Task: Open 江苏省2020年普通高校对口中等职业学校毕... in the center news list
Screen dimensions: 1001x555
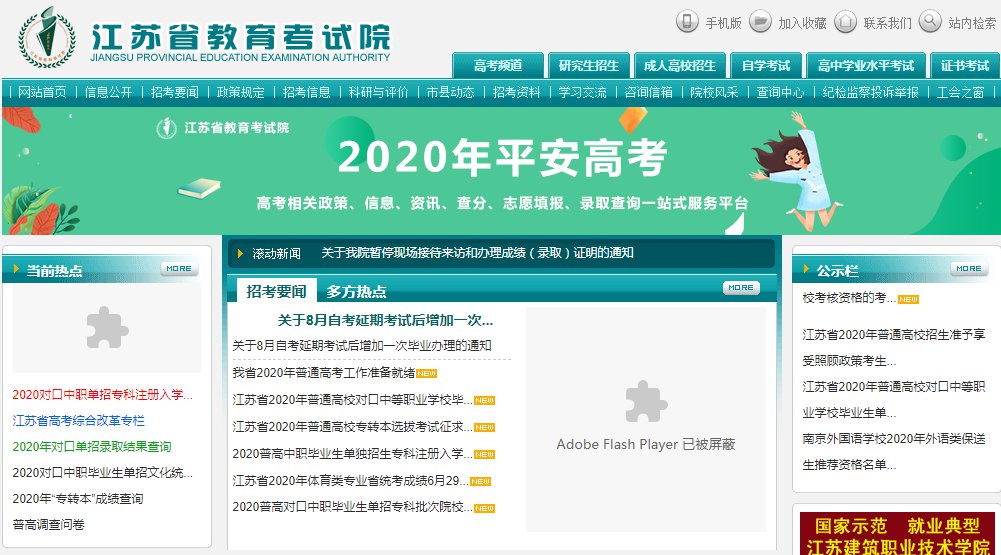Action: coord(352,400)
